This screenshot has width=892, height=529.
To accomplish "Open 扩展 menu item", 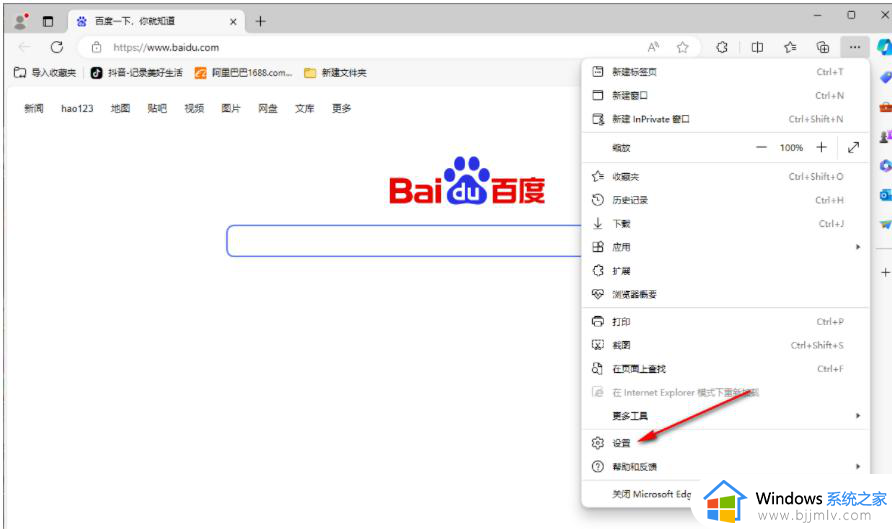I will 725,271.
